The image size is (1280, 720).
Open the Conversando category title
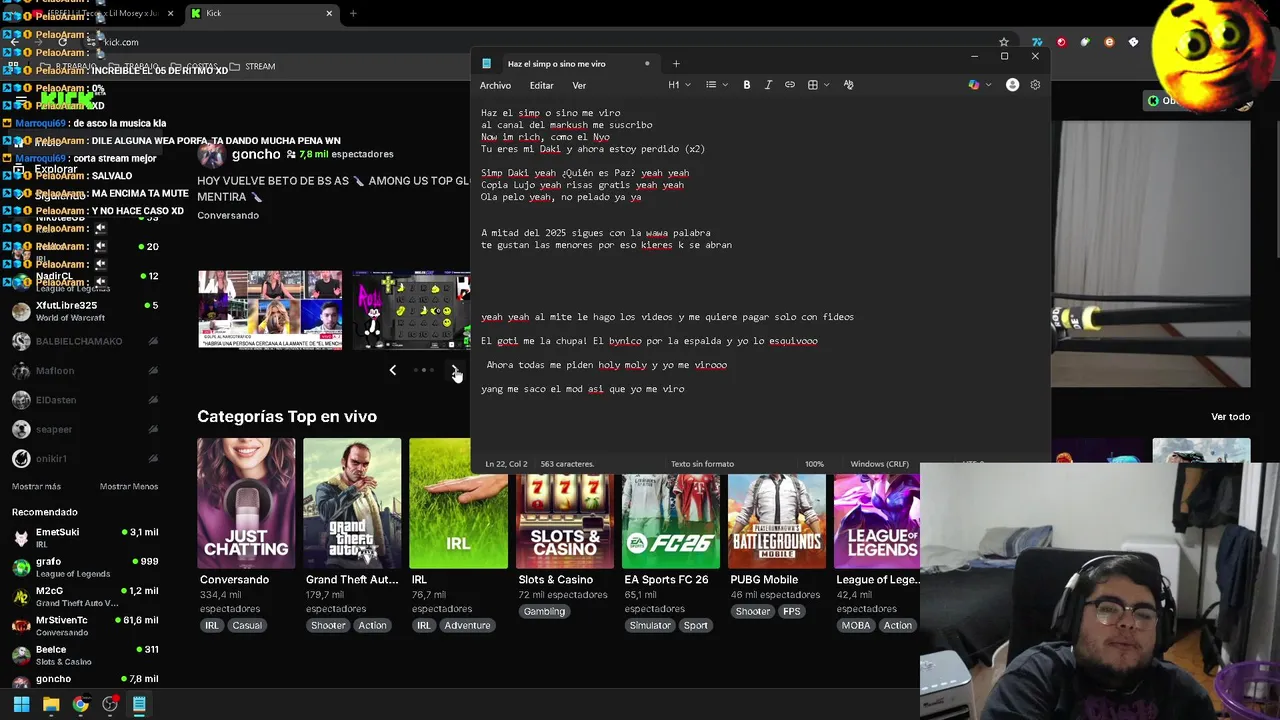[x=234, y=580]
